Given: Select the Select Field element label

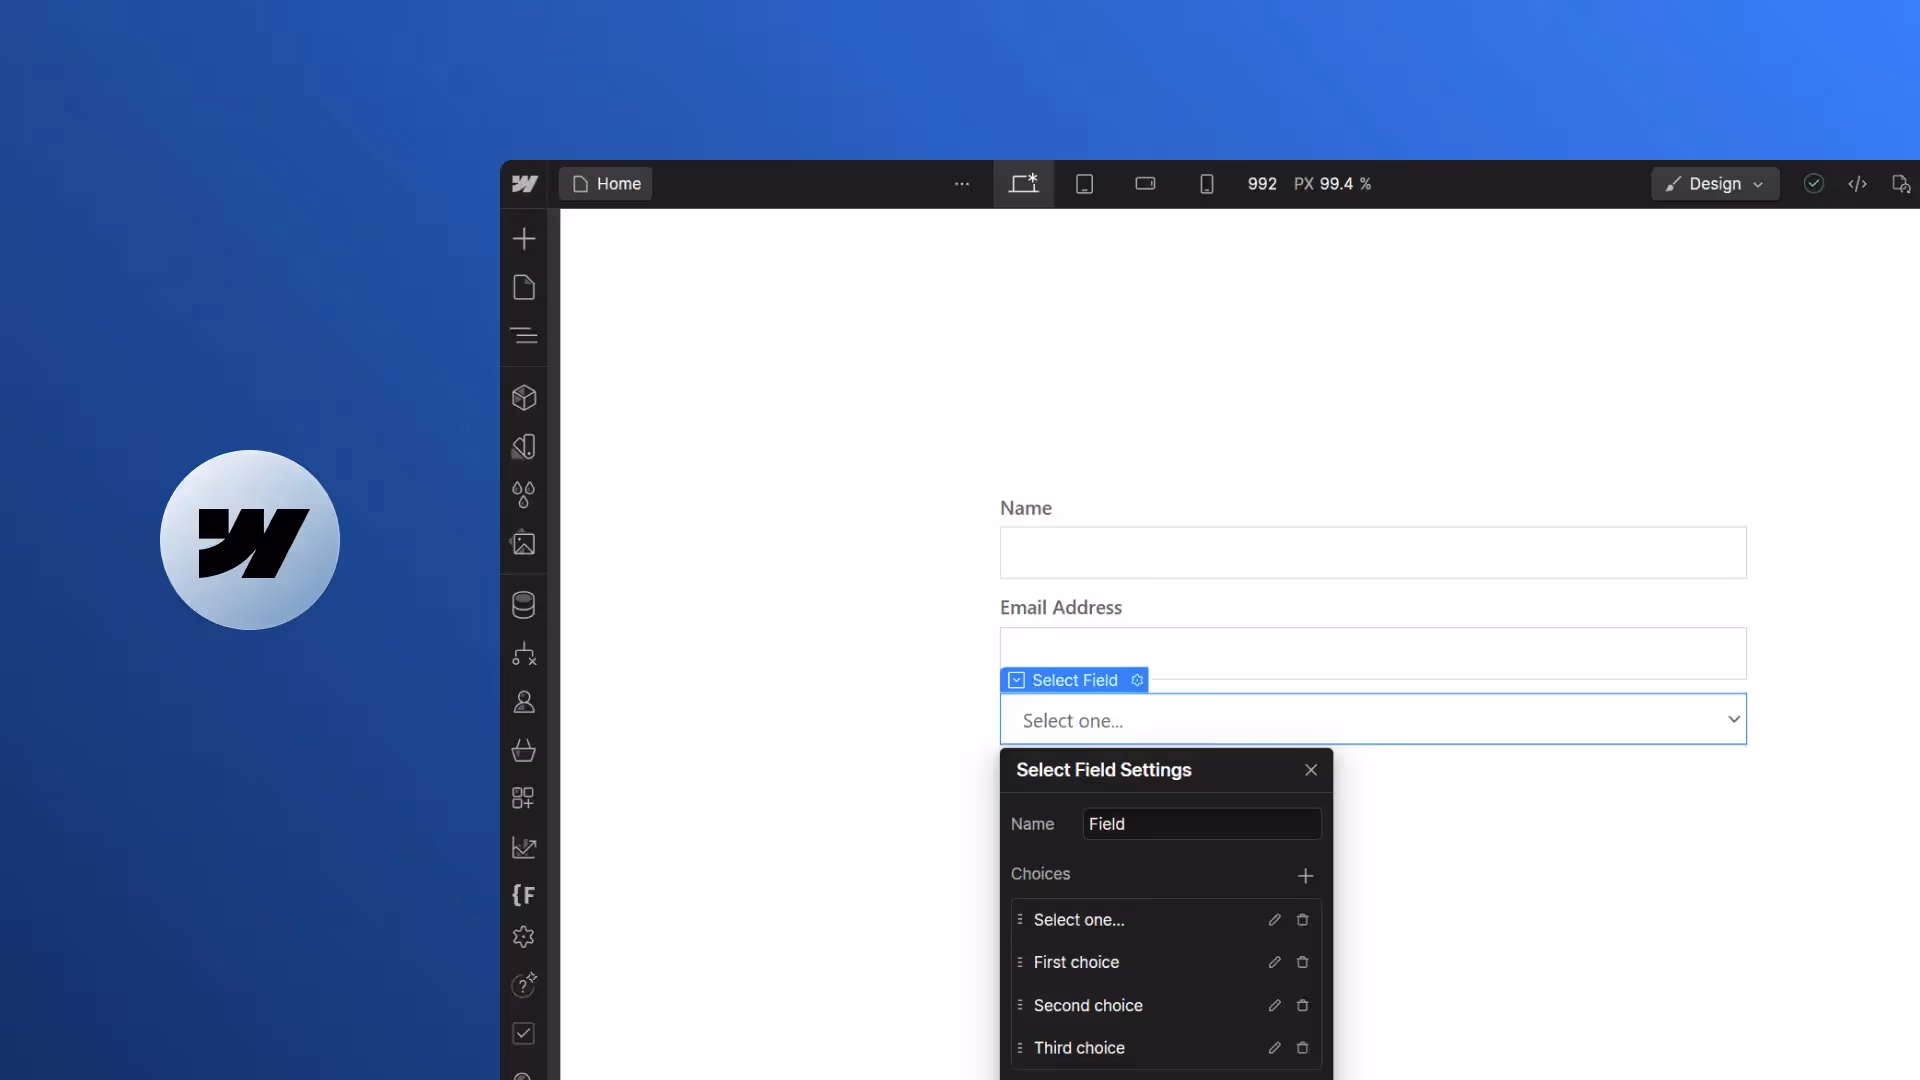Looking at the screenshot, I should (x=1074, y=680).
